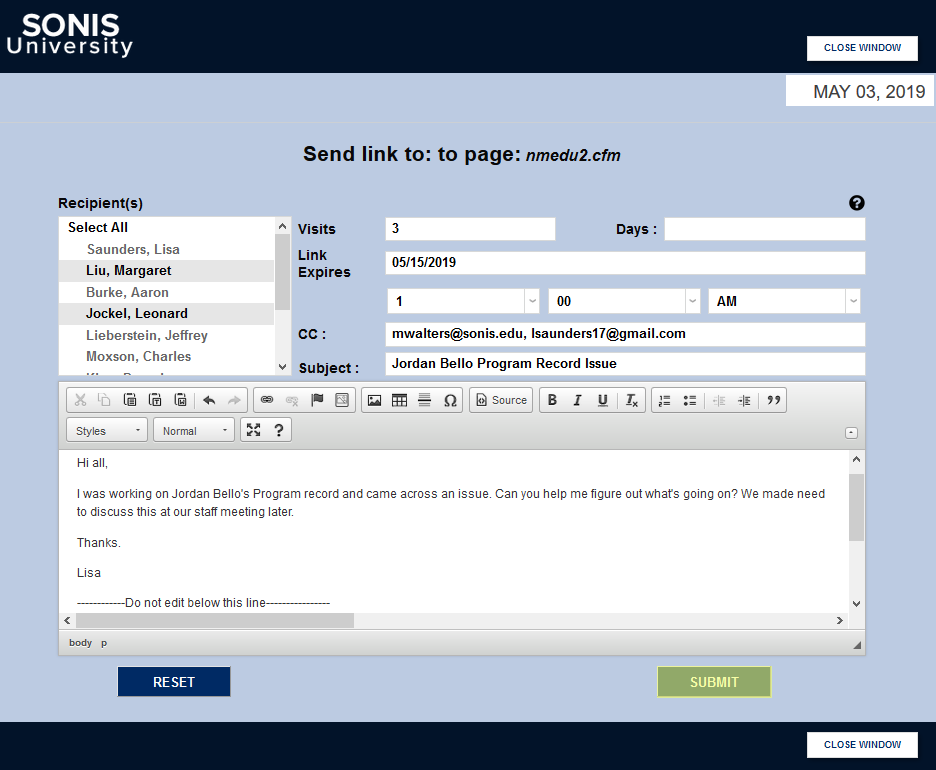Screen dimensions: 936x770
Task: Click the Visits input field
Action: [x=470, y=229]
